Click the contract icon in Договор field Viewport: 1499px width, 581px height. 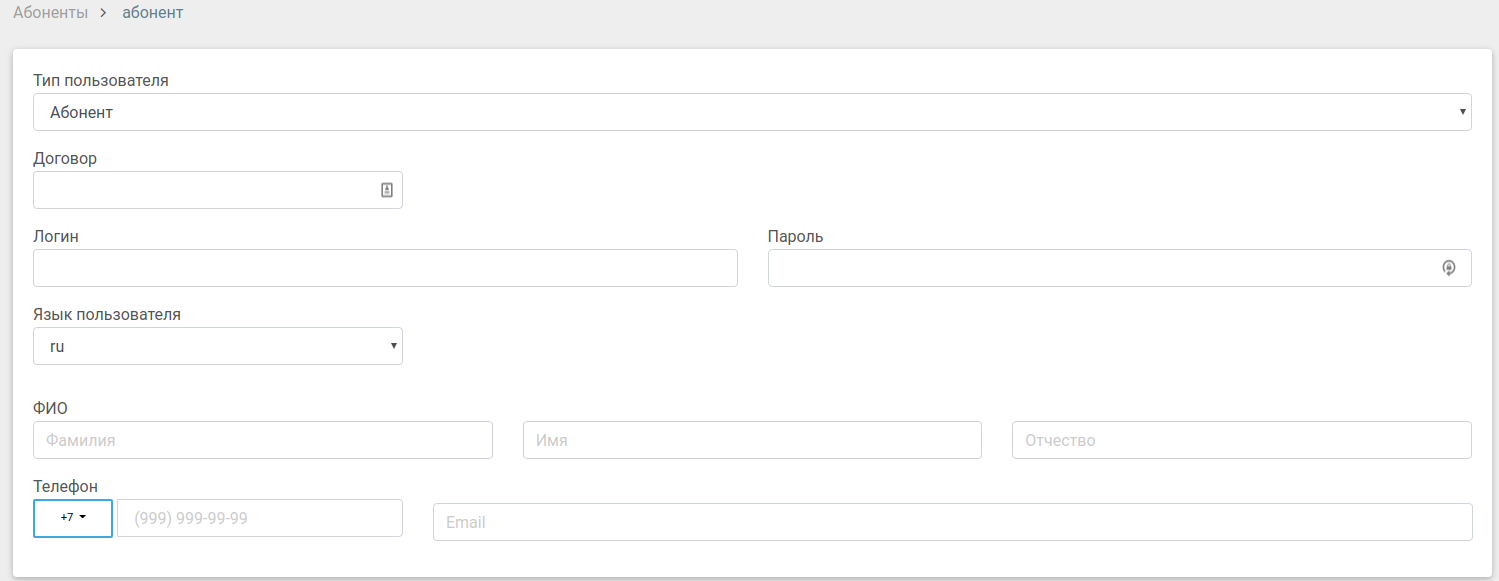(x=387, y=190)
